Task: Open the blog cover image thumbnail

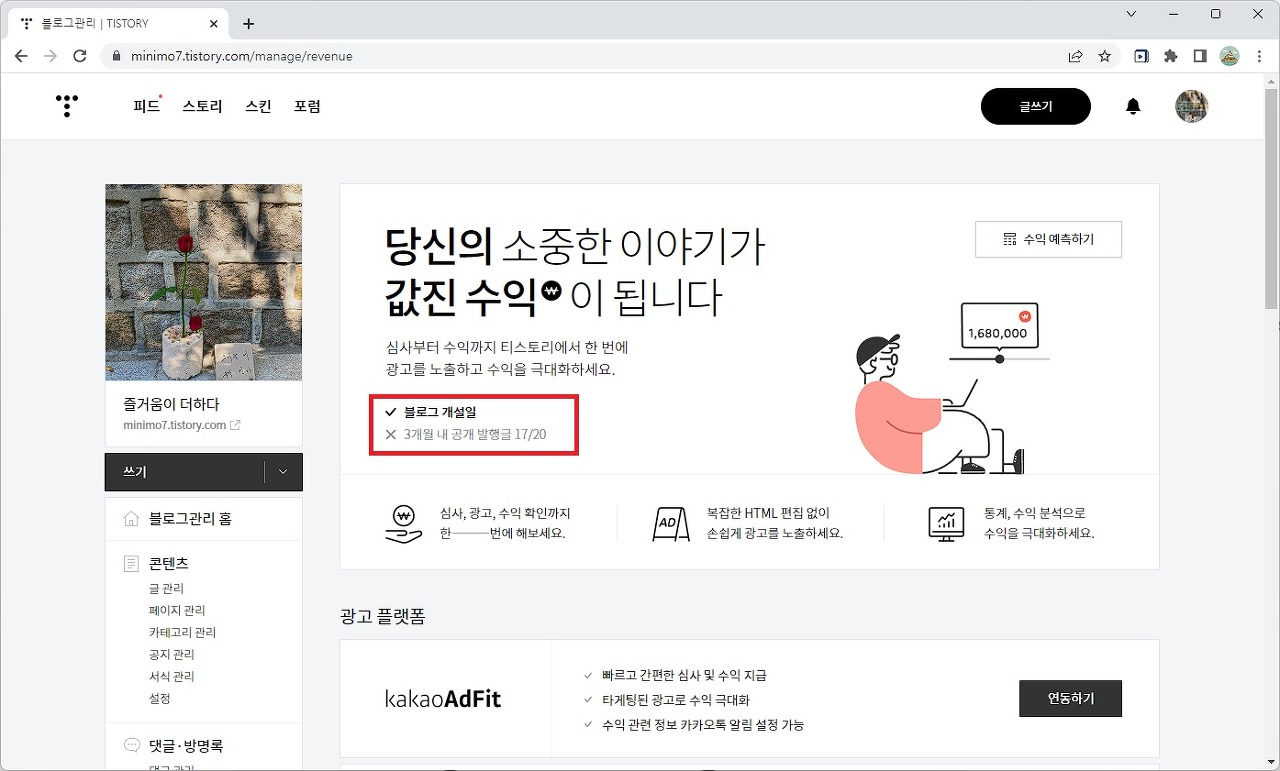Action: (x=204, y=282)
